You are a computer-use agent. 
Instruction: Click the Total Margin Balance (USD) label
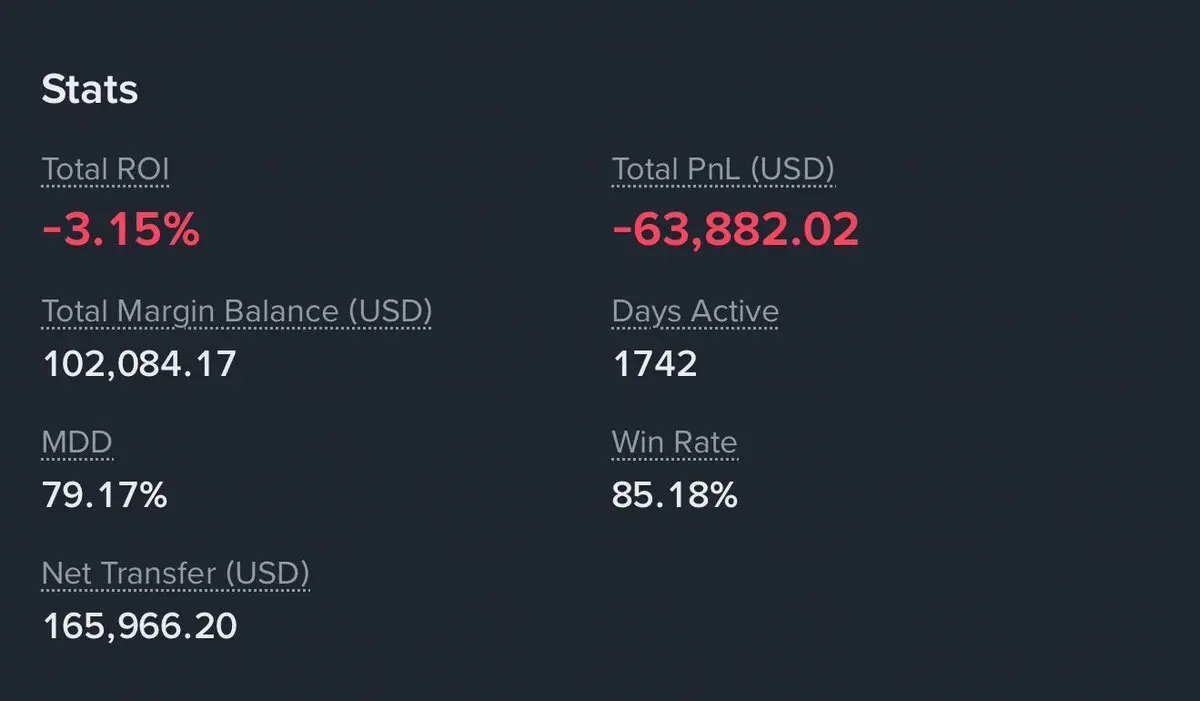(x=236, y=312)
